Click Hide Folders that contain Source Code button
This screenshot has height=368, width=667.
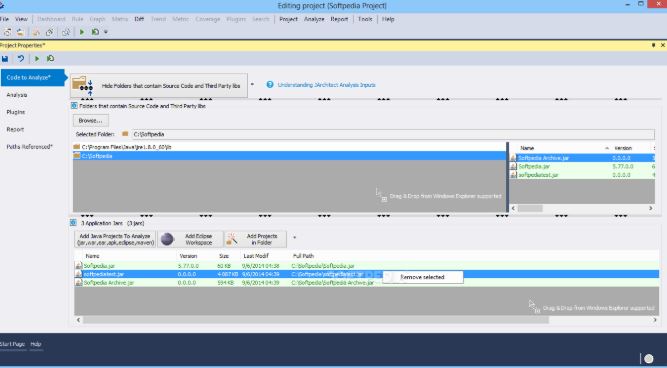159,86
